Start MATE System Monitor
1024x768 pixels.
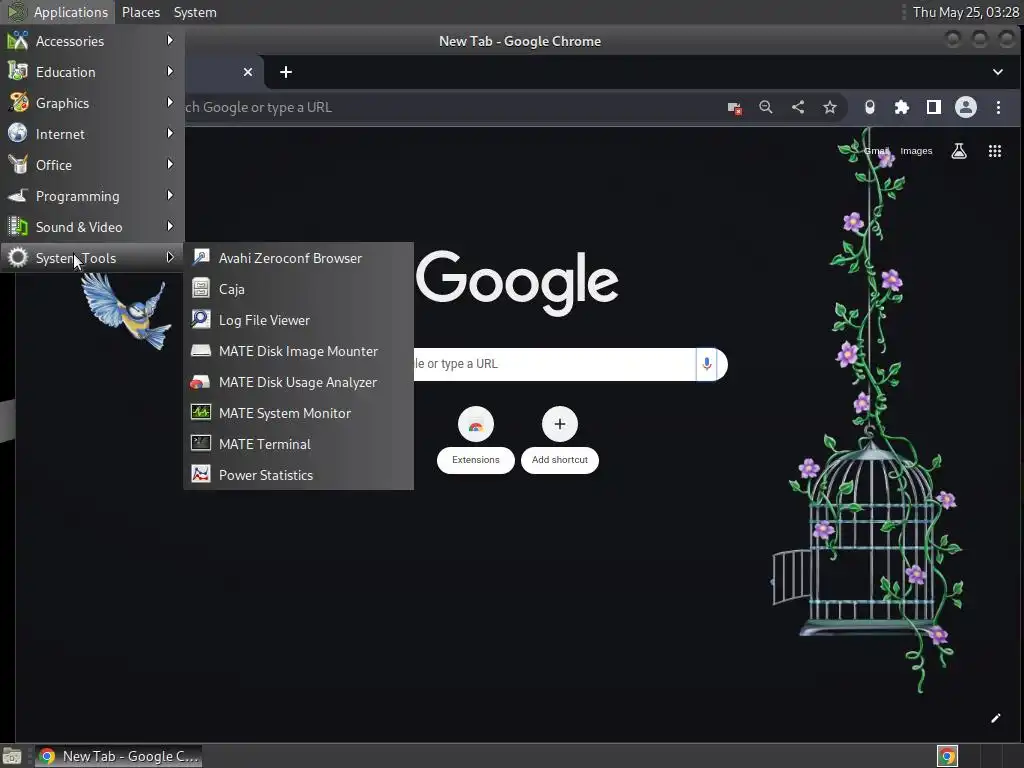click(298, 413)
